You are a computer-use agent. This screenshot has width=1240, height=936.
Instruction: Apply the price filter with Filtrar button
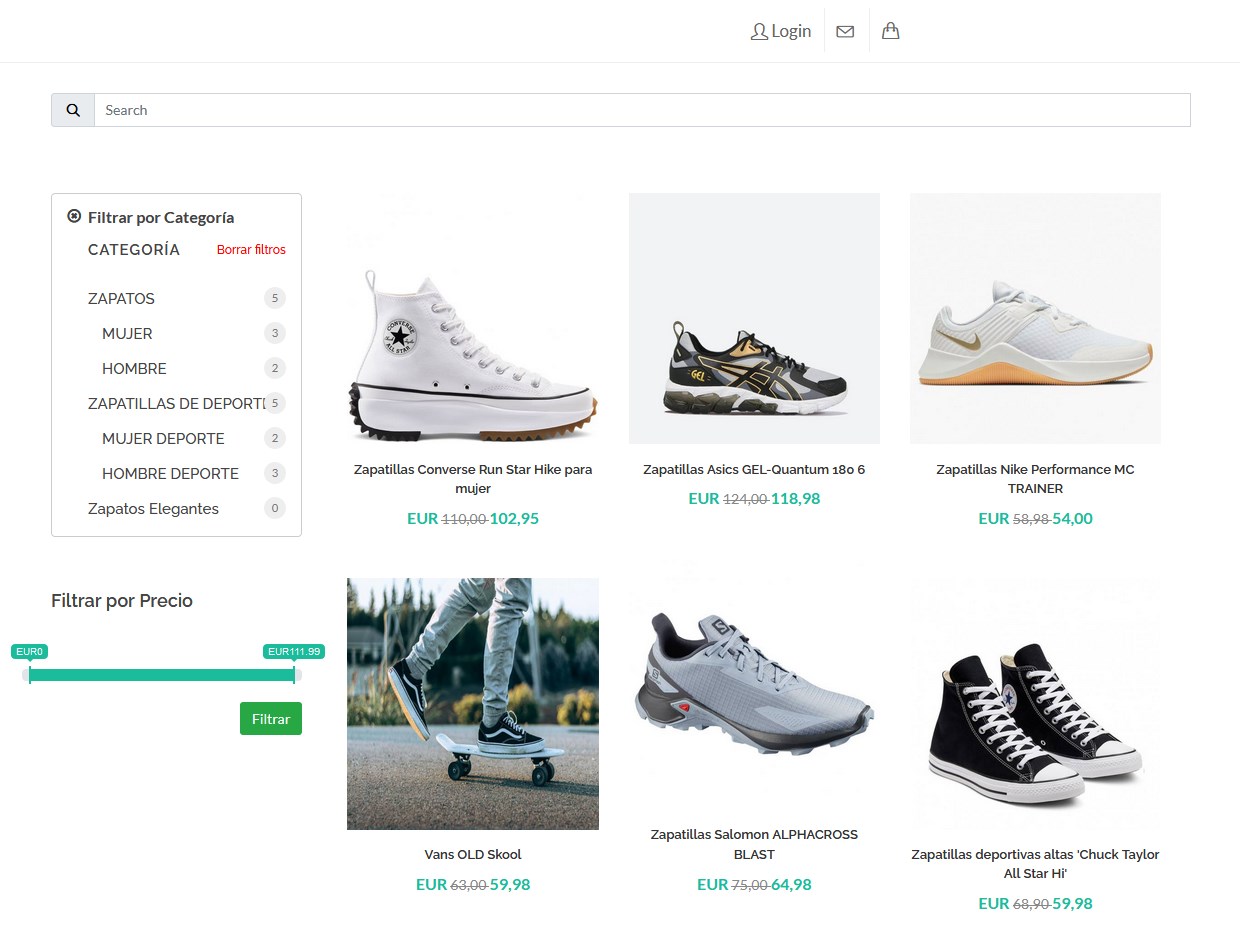coord(271,719)
